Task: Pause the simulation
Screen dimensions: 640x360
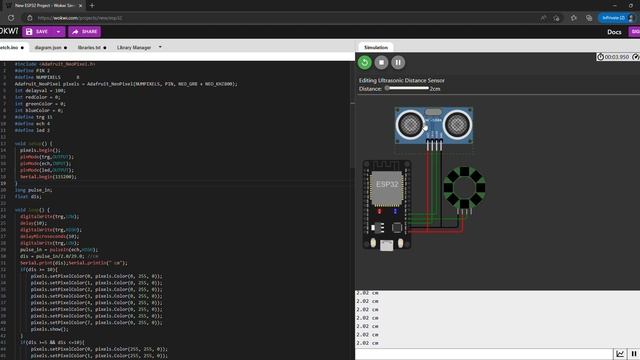Action: click(398, 62)
